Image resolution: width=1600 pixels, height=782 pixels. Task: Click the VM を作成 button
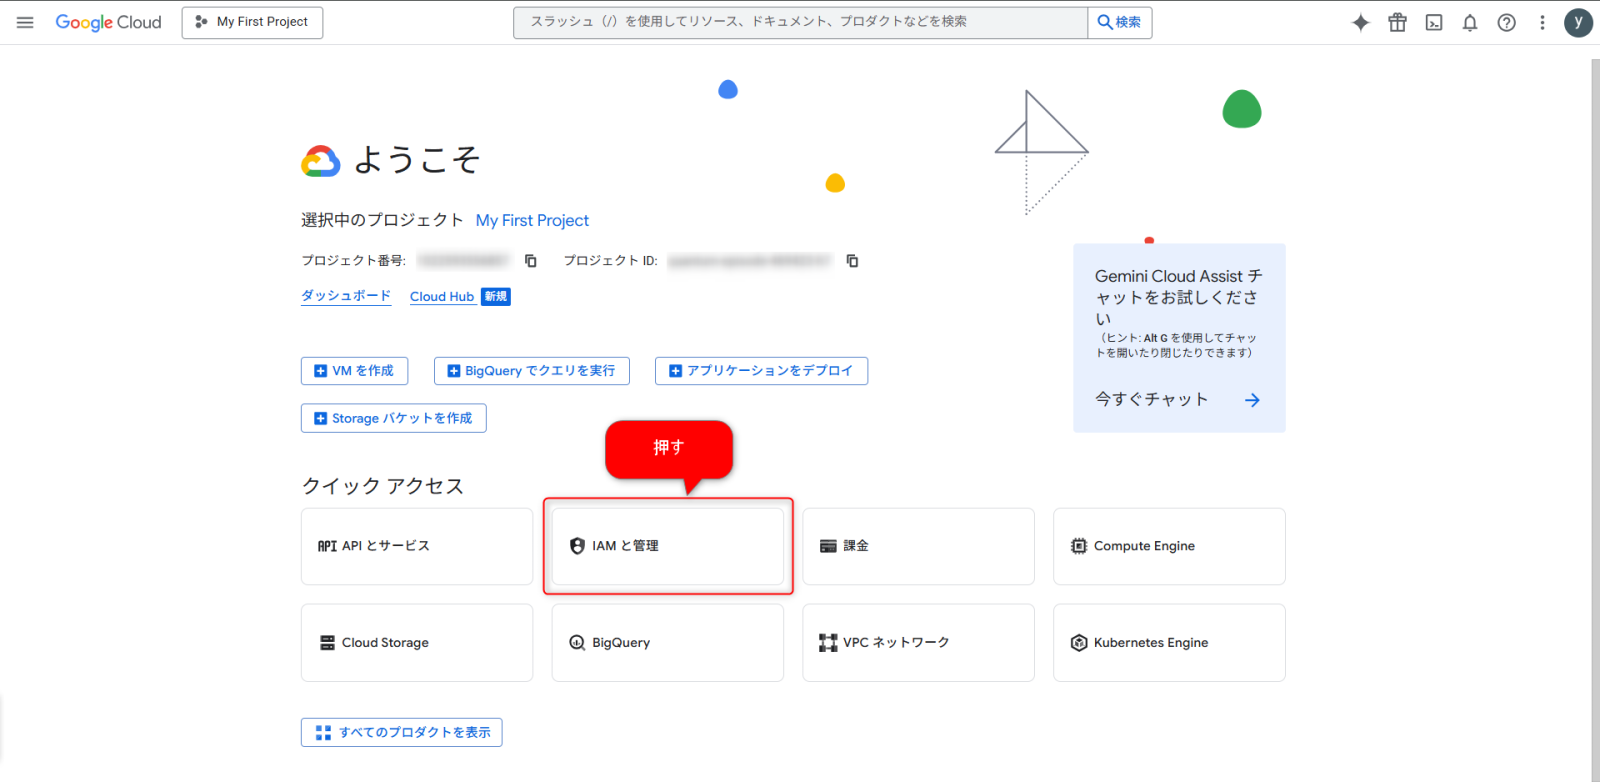(354, 371)
